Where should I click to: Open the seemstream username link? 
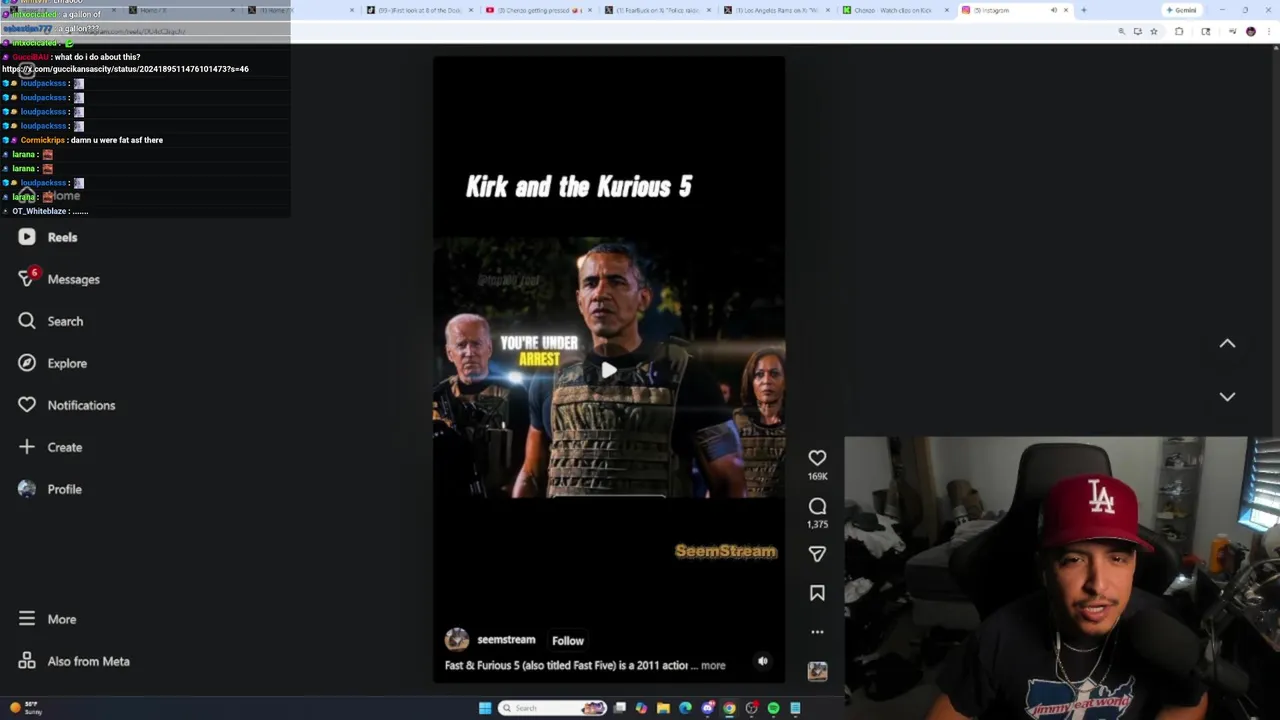(506, 640)
